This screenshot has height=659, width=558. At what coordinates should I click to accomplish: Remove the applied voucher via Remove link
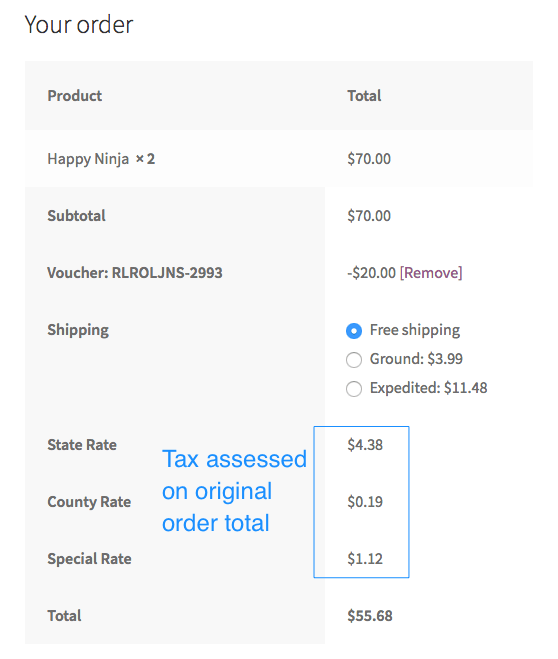pyautogui.click(x=431, y=273)
